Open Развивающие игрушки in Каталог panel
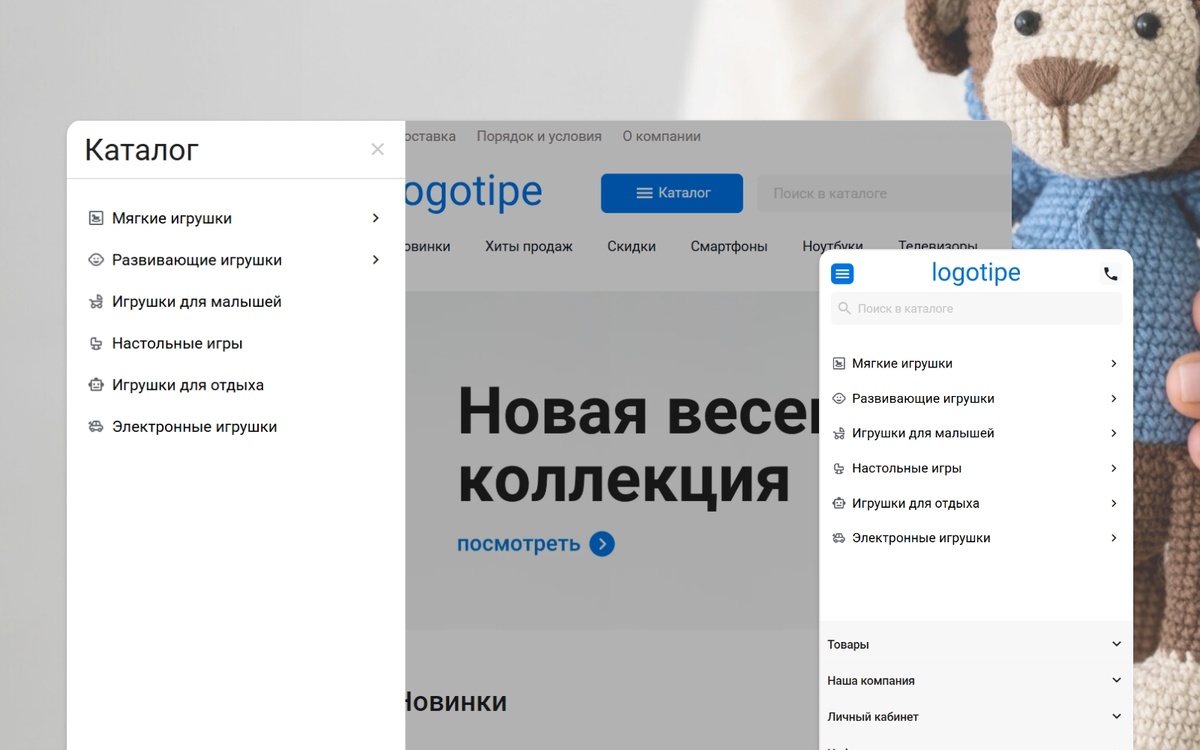1200x750 pixels. tap(197, 260)
